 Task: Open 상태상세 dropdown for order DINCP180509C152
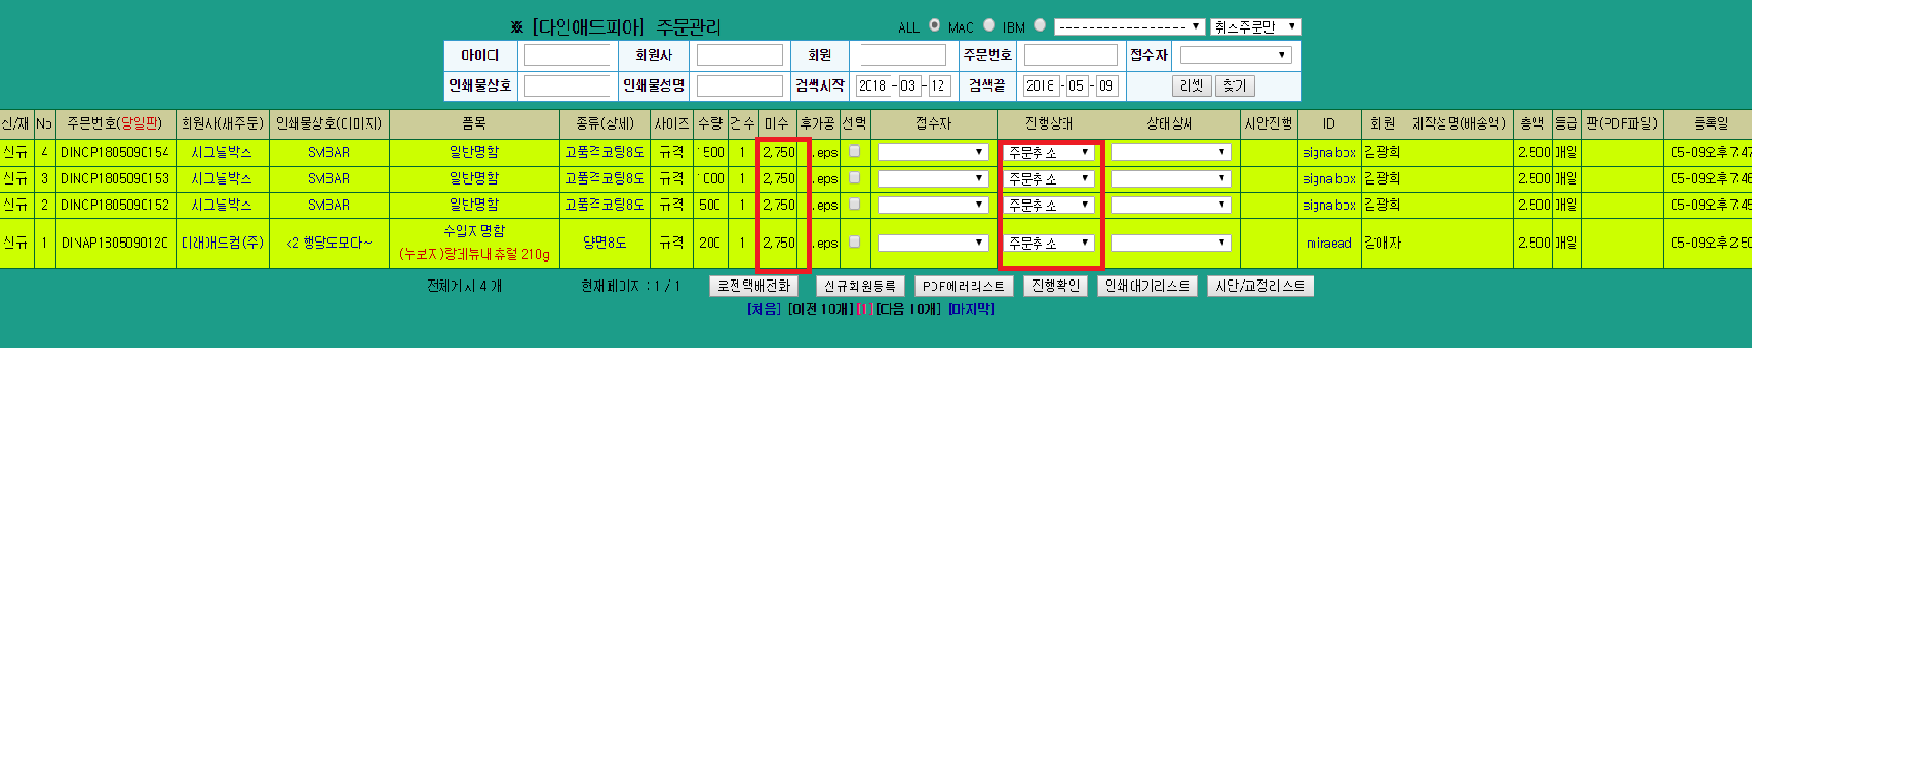(x=1170, y=205)
